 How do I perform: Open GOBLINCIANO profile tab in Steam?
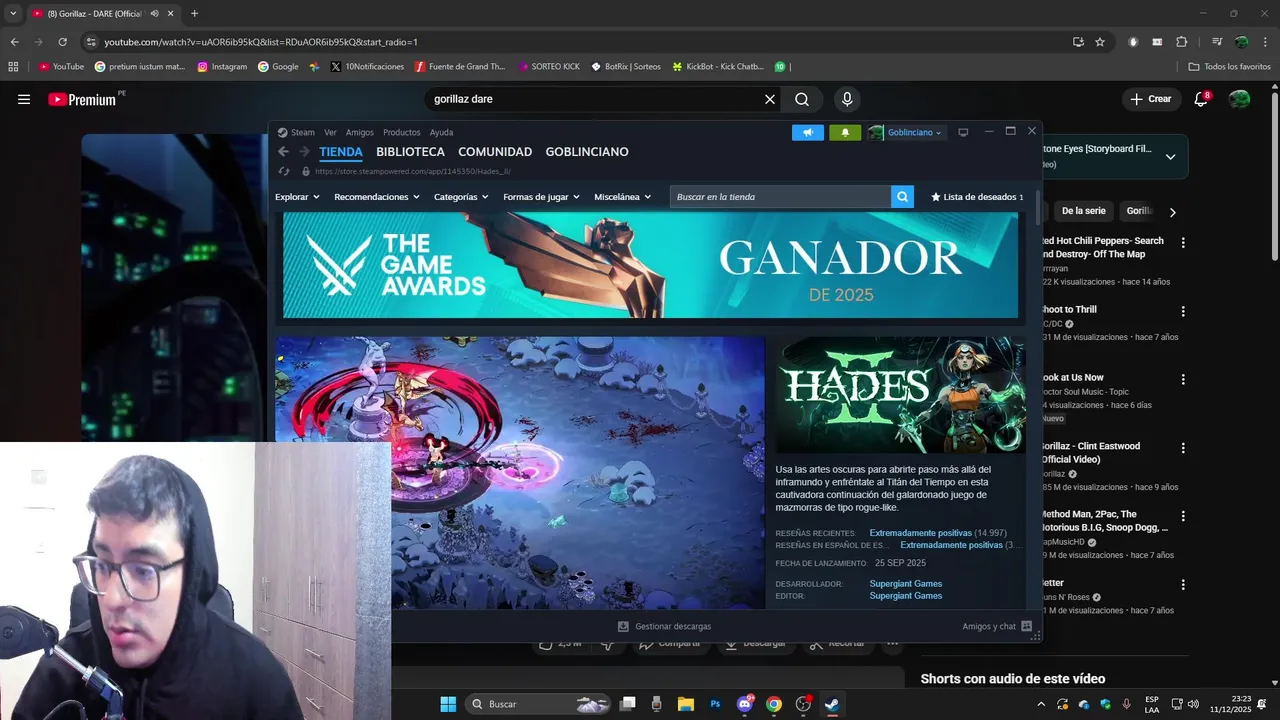[x=587, y=152]
